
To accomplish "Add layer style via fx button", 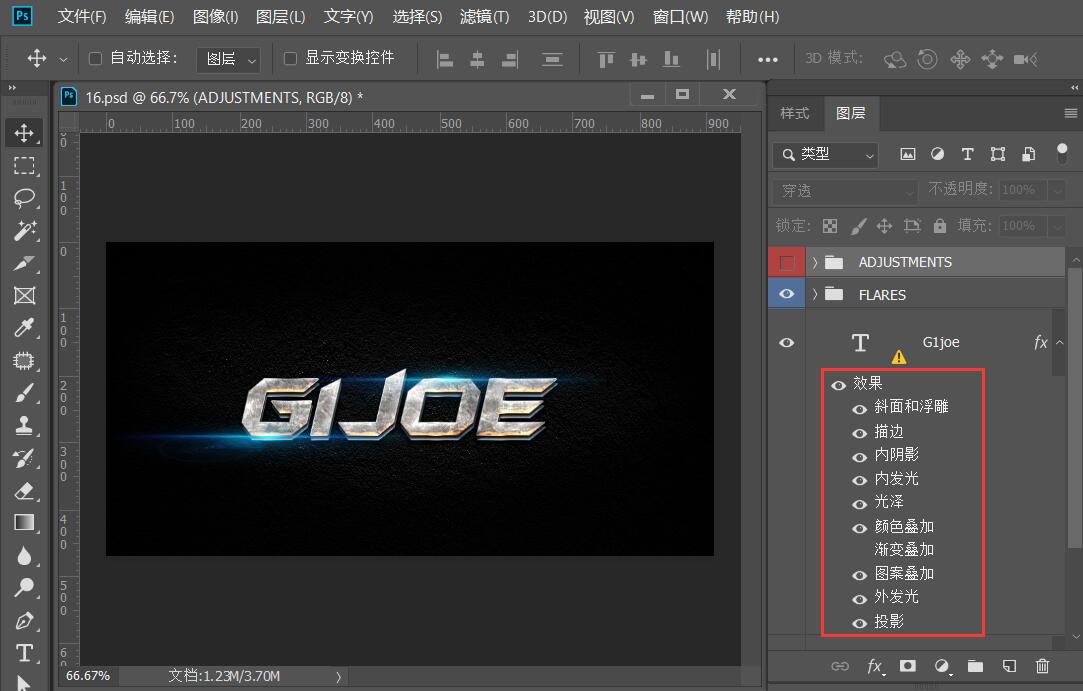I will coord(874,666).
